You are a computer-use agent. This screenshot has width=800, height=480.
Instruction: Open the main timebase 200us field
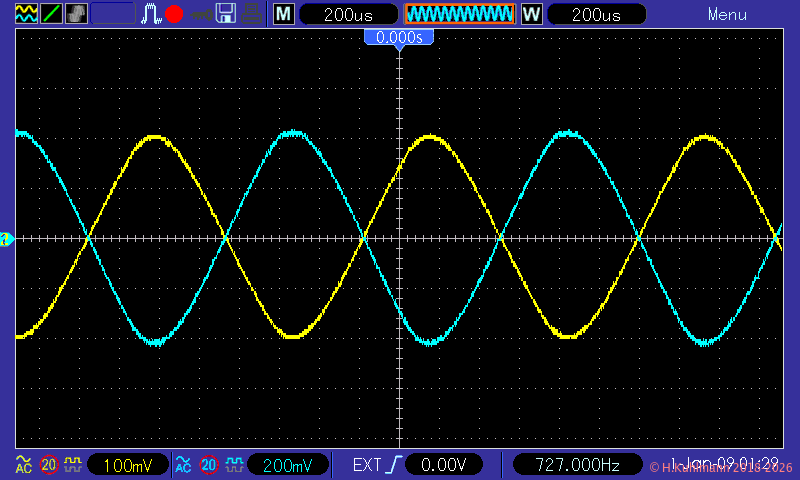[348, 14]
